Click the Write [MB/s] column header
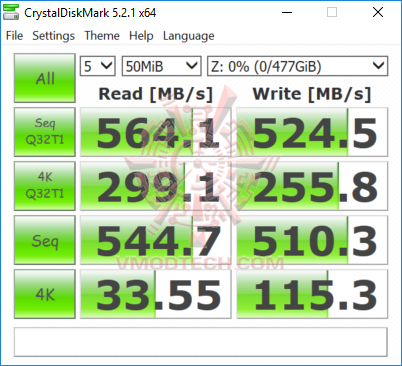The image size is (402, 366). [x=312, y=94]
